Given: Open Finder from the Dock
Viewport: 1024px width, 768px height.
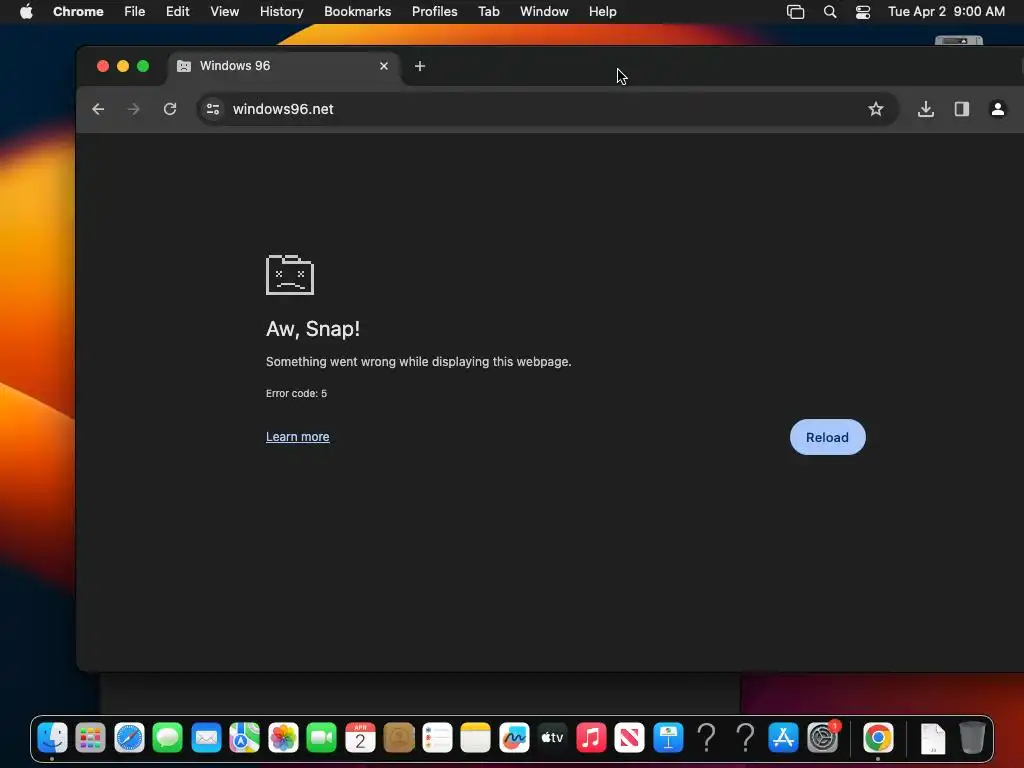Looking at the screenshot, I should click(52, 738).
